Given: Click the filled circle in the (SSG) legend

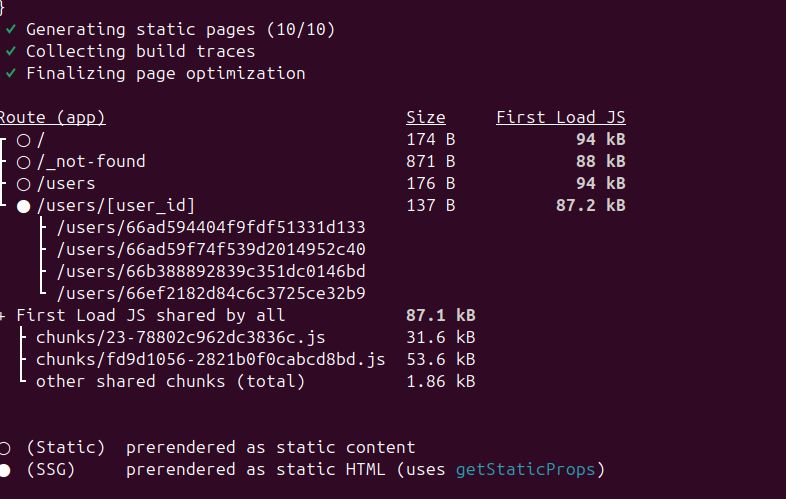Looking at the screenshot, I should pos(5,470).
